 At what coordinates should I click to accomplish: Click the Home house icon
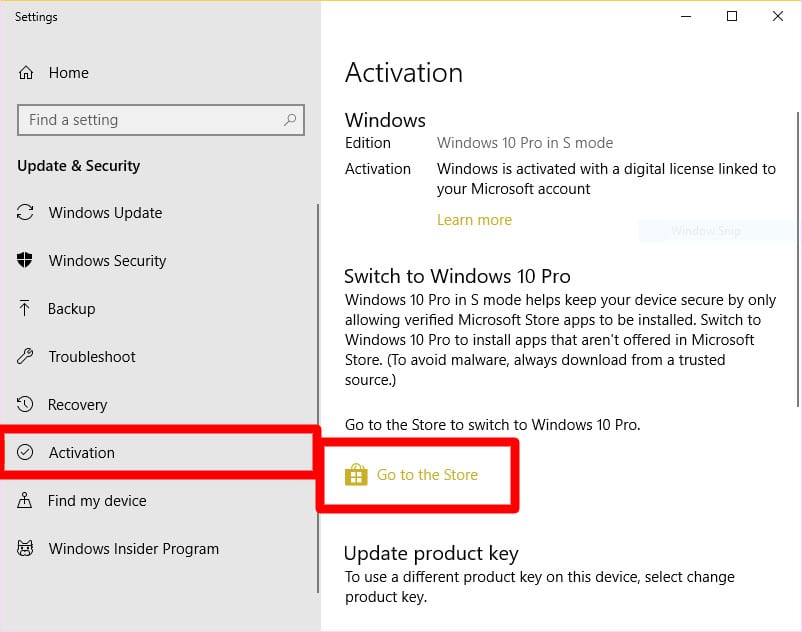click(26, 73)
